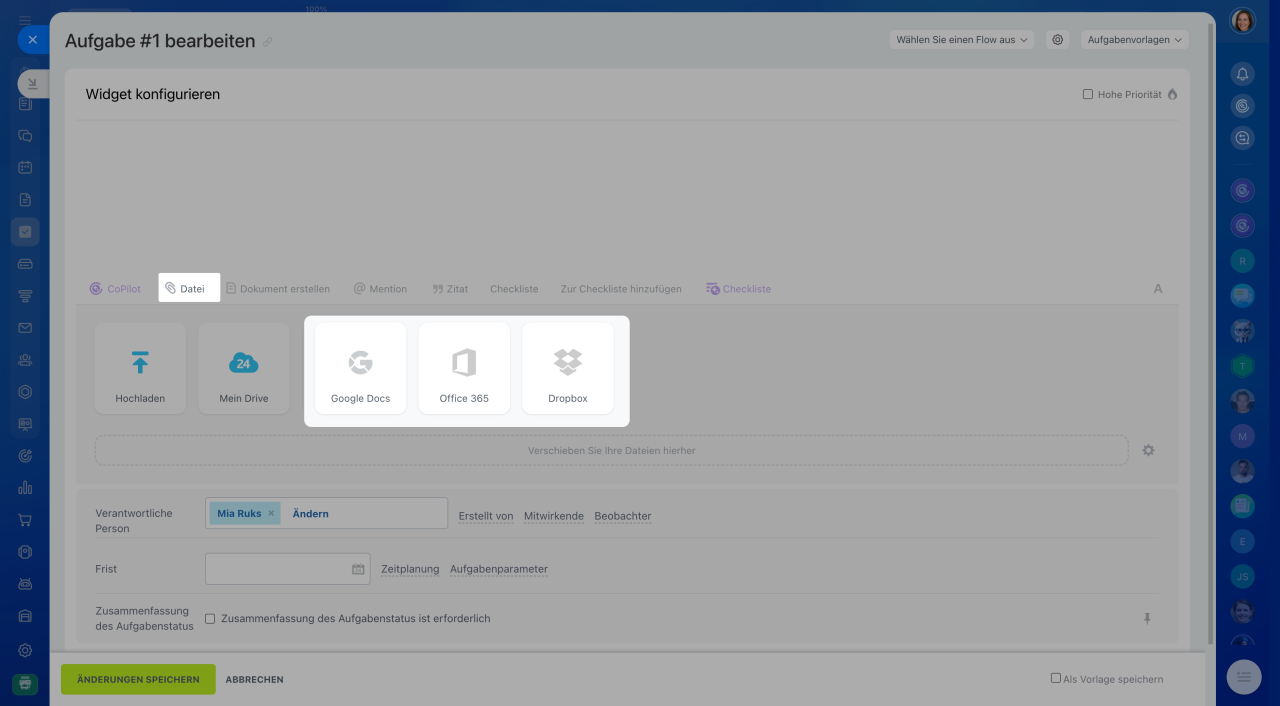1280x706 pixels.
Task: Click 'Verschieben Sie Ihre Dateien hierher' drop zone
Action: pos(611,450)
